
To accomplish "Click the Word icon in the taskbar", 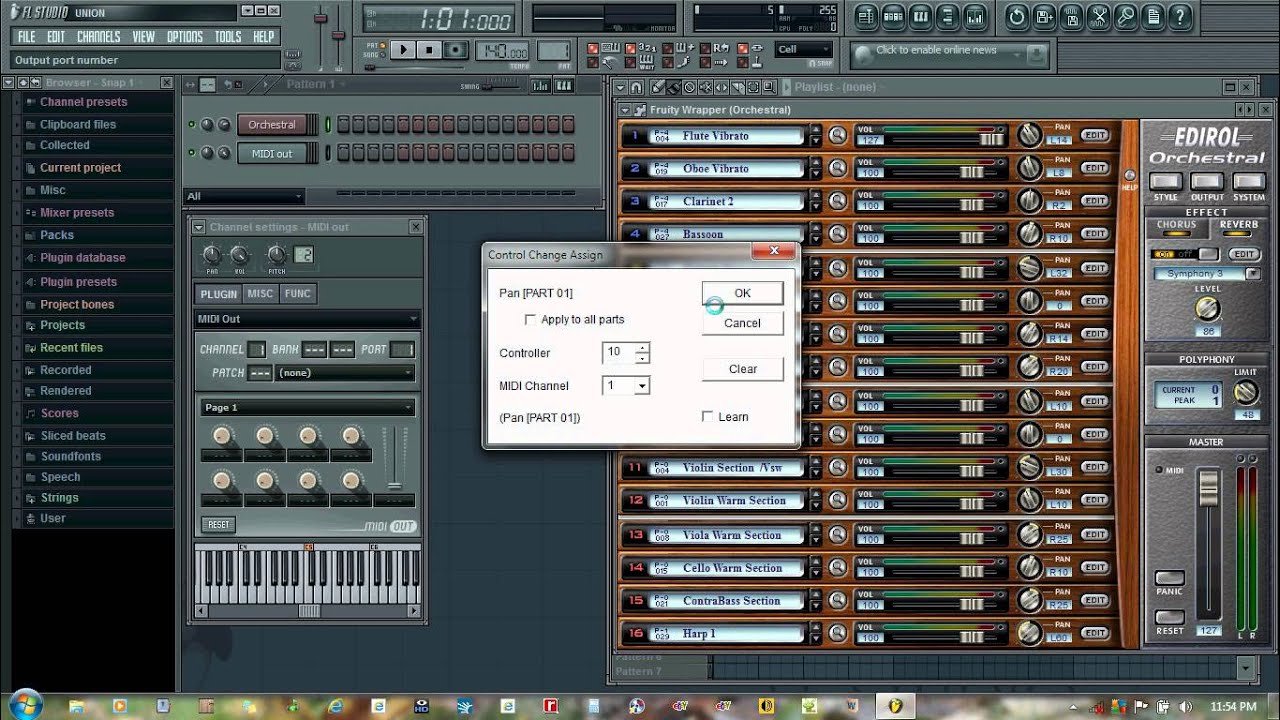I will click(852, 706).
